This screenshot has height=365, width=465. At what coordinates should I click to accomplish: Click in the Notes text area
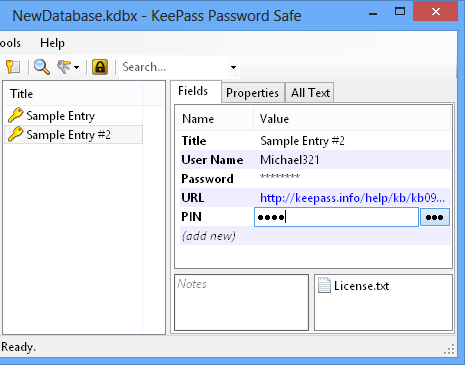pyautogui.click(x=241, y=303)
